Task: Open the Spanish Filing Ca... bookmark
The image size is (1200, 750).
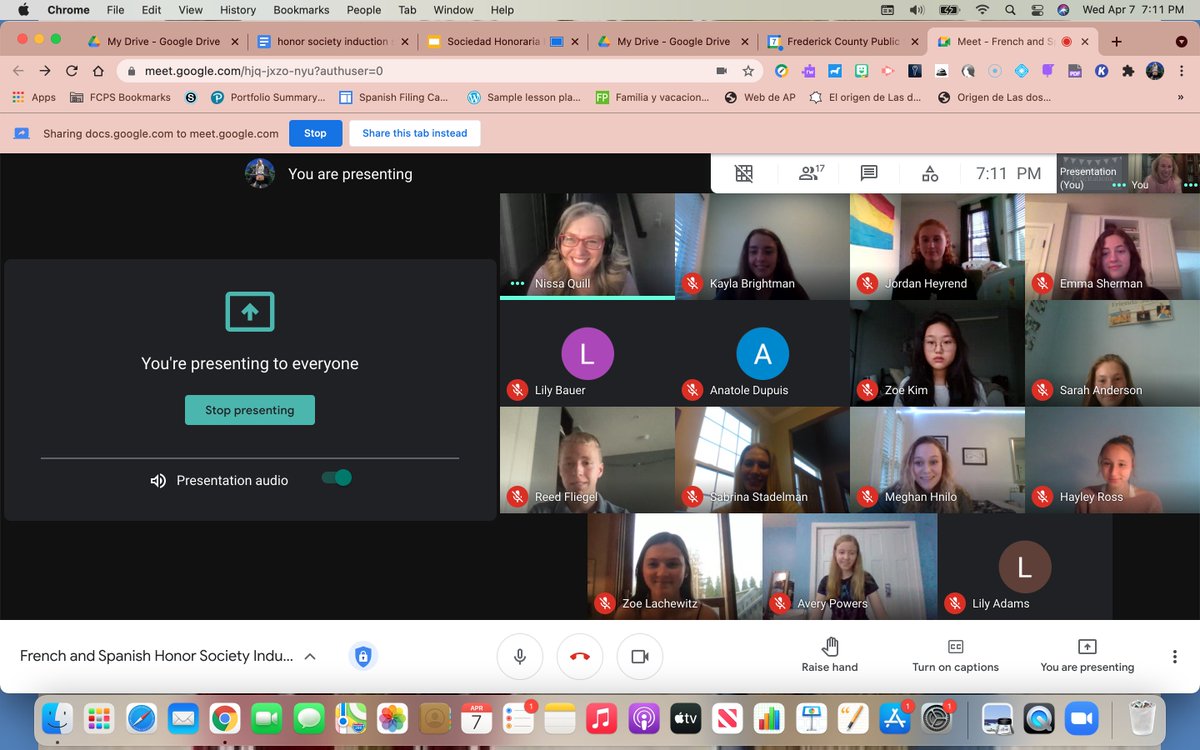Action: click(394, 97)
